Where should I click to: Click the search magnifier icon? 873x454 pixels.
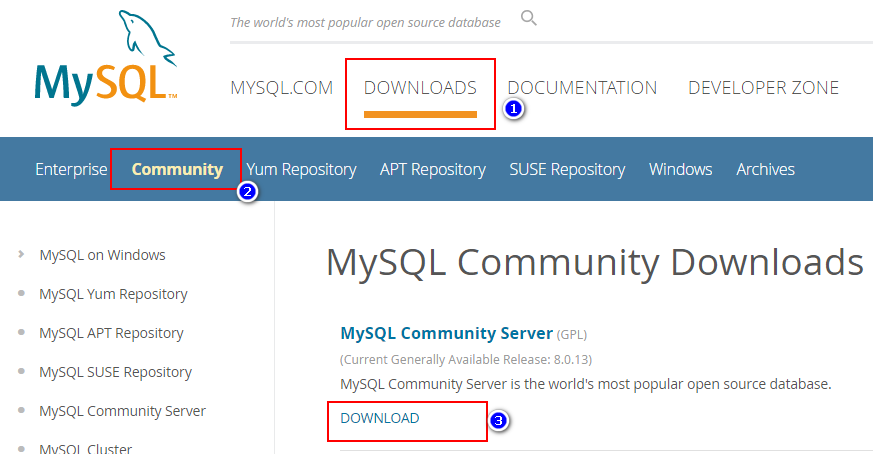coord(528,18)
